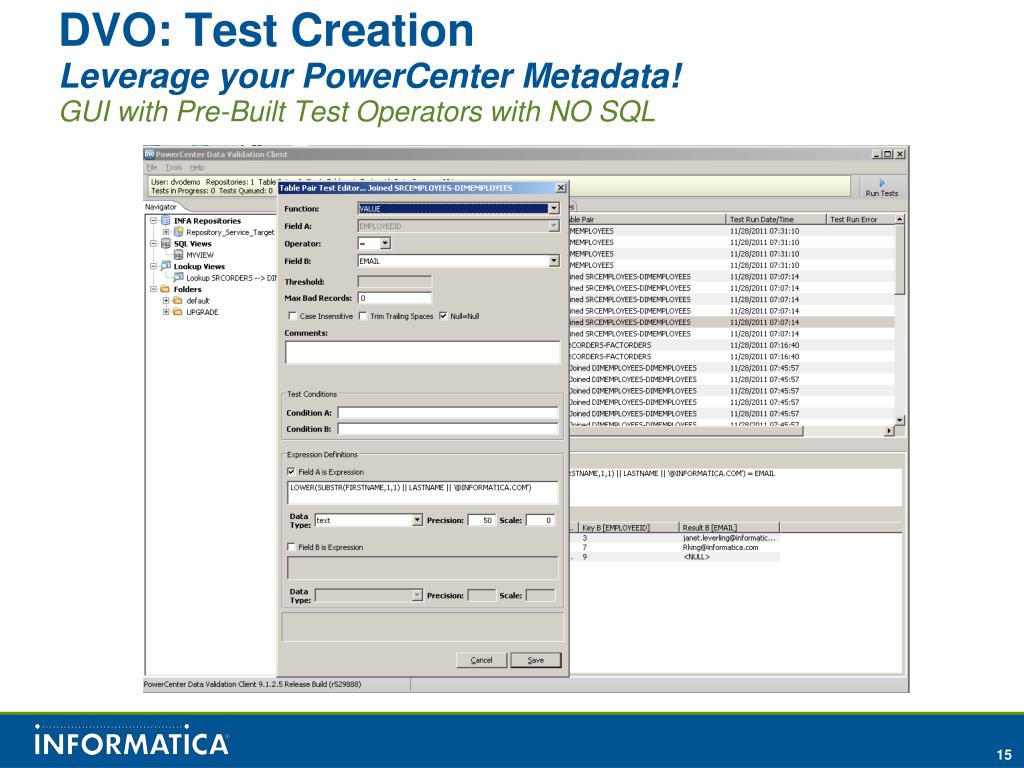This screenshot has height=768, width=1024.
Task: Click the Scale field showing 0
Action: tap(540, 520)
